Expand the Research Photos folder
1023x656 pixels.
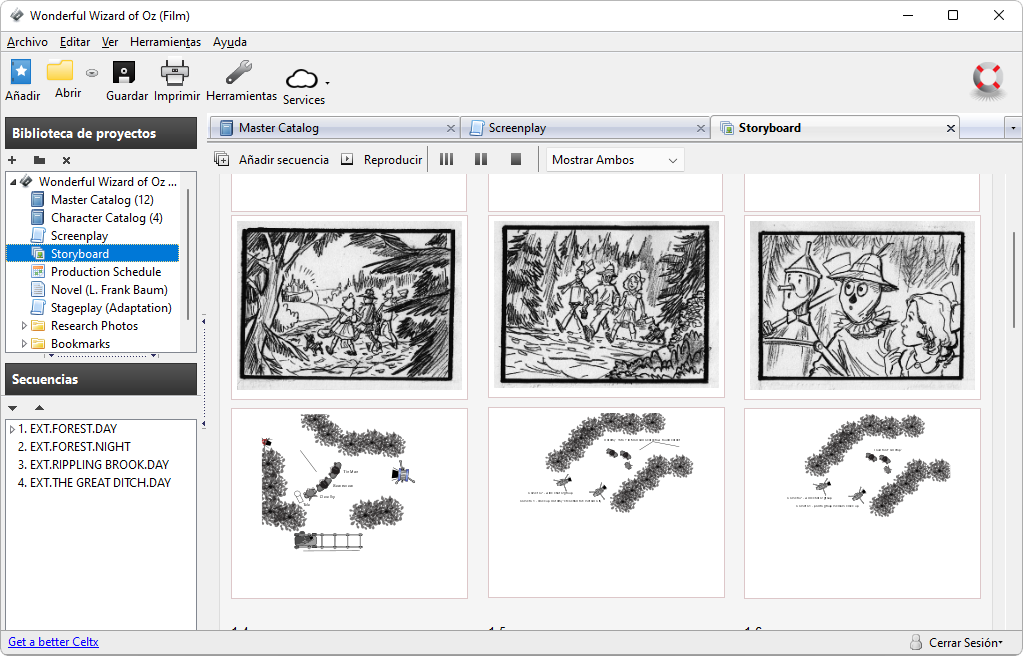pyautogui.click(x=25, y=326)
